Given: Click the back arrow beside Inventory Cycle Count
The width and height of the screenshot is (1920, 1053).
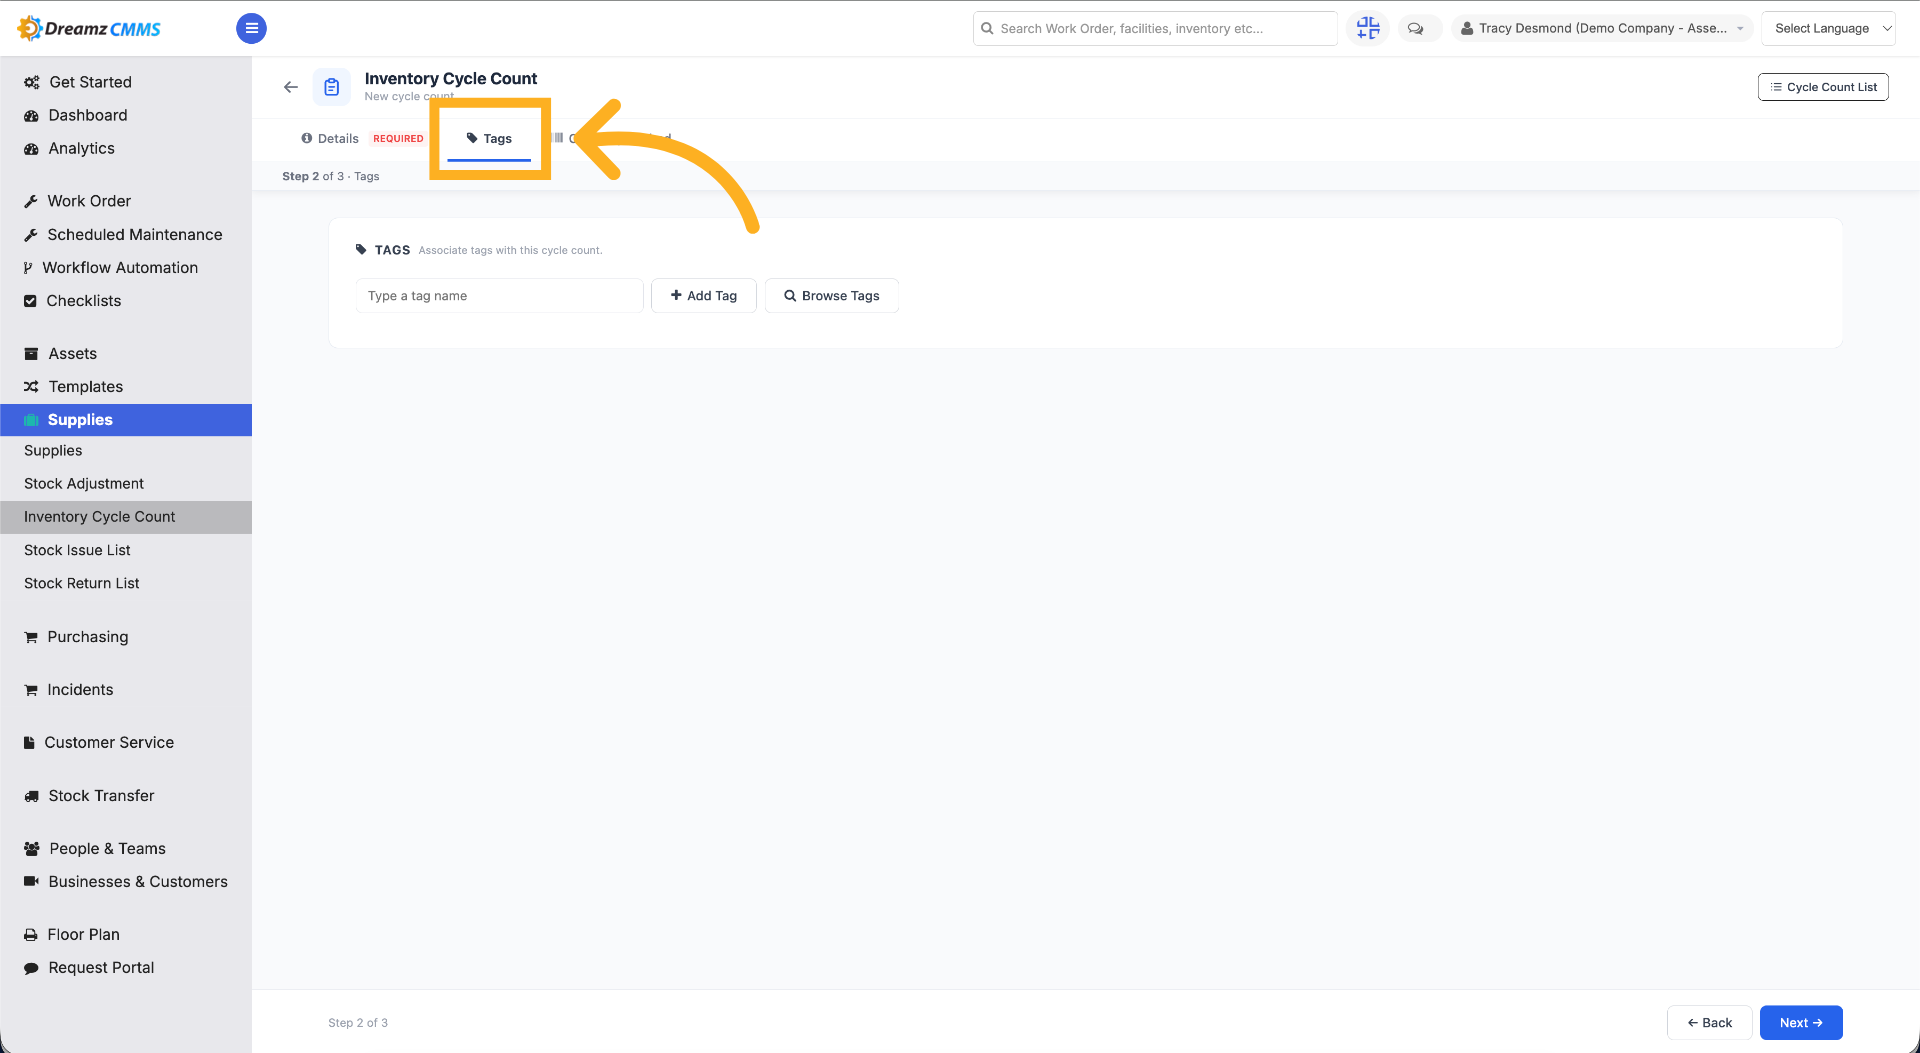Looking at the screenshot, I should tap(291, 87).
